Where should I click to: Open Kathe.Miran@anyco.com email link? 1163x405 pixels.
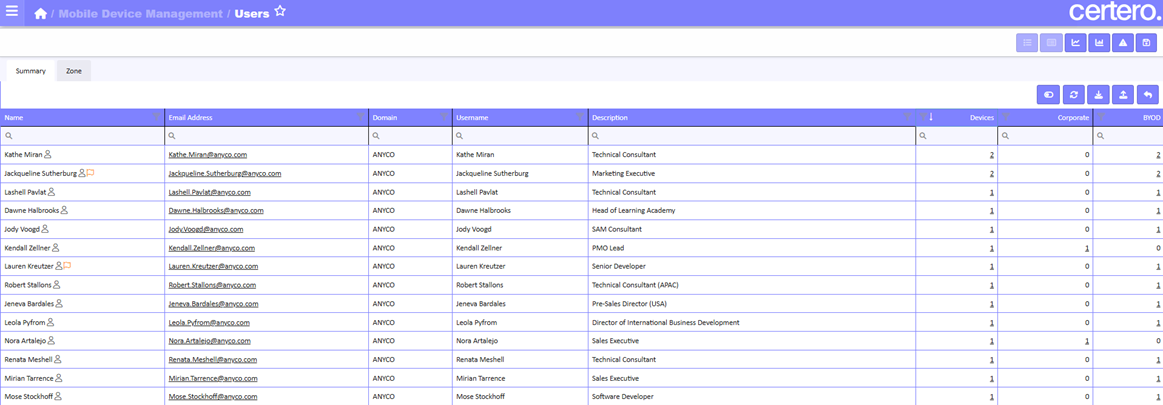click(208, 155)
